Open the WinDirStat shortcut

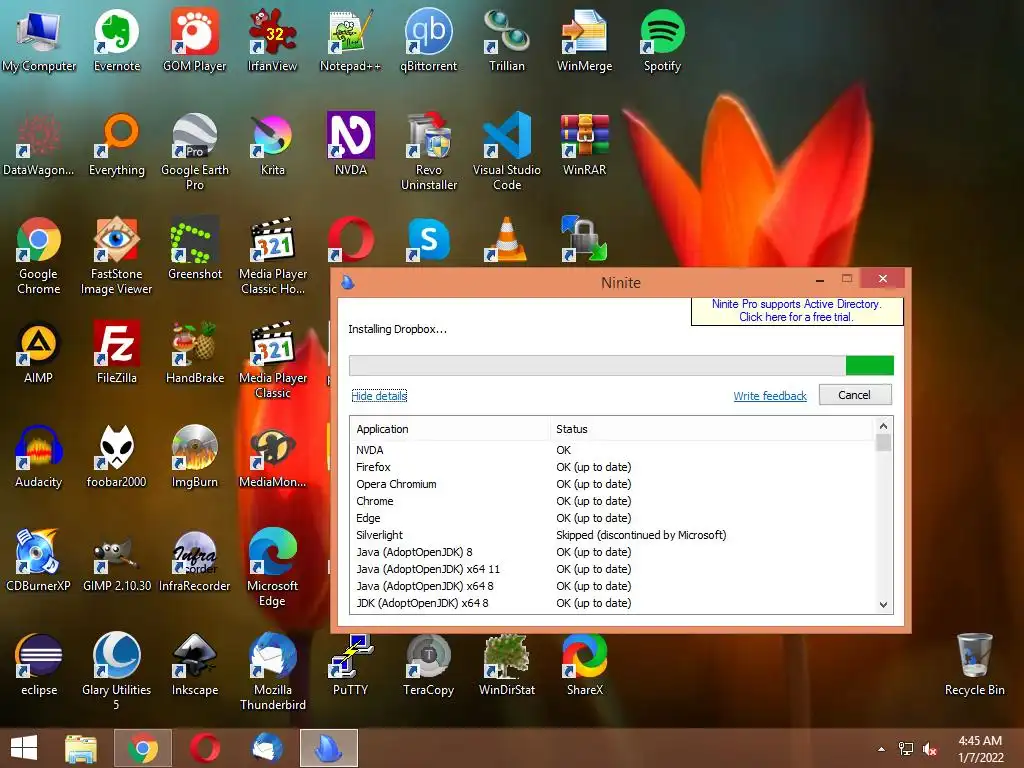click(507, 666)
